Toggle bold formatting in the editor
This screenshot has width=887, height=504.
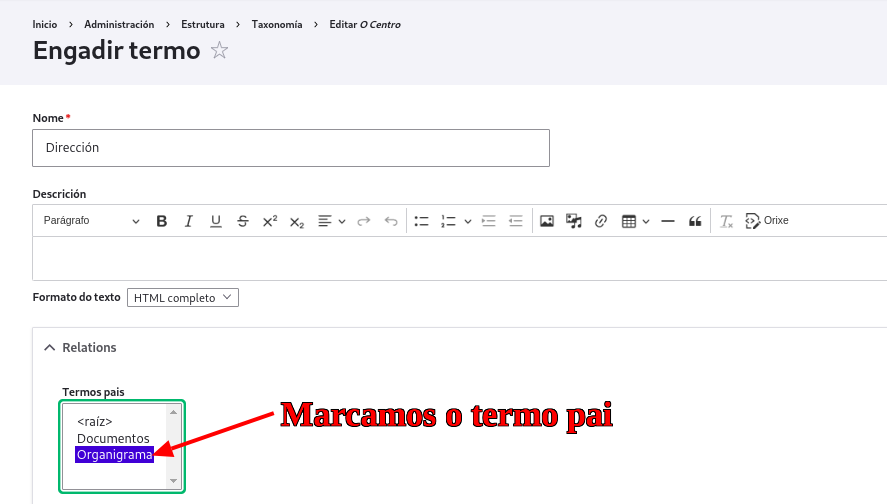(x=162, y=221)
